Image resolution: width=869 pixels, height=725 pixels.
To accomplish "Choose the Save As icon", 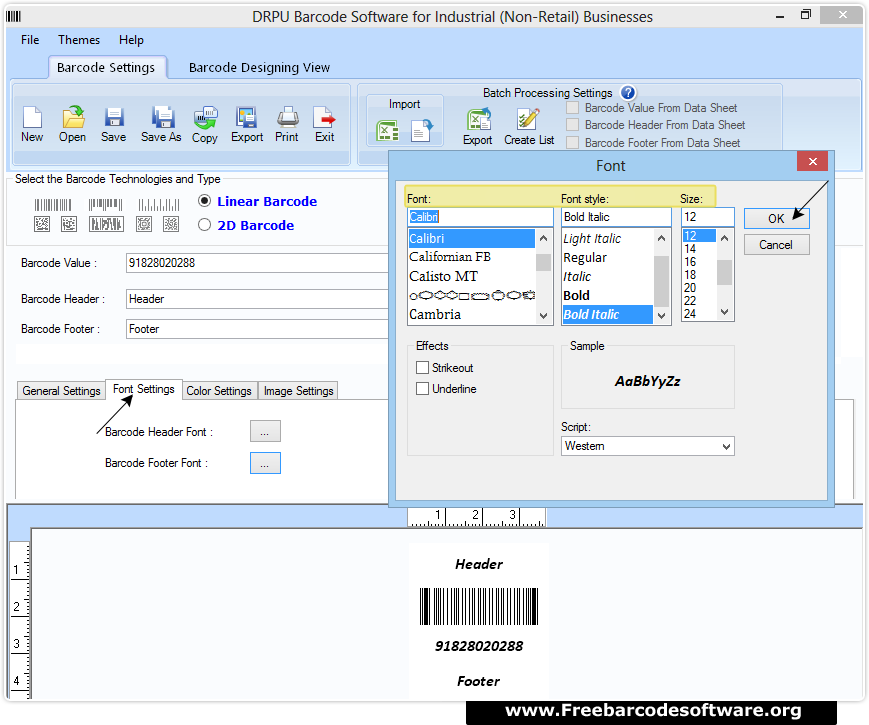I will tap(163, 117).
